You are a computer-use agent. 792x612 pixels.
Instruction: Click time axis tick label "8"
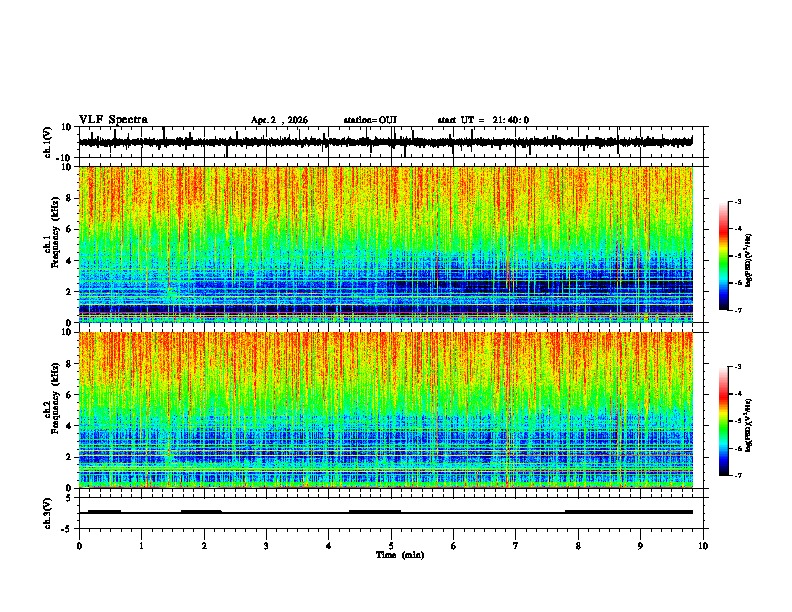click(578, 546)
